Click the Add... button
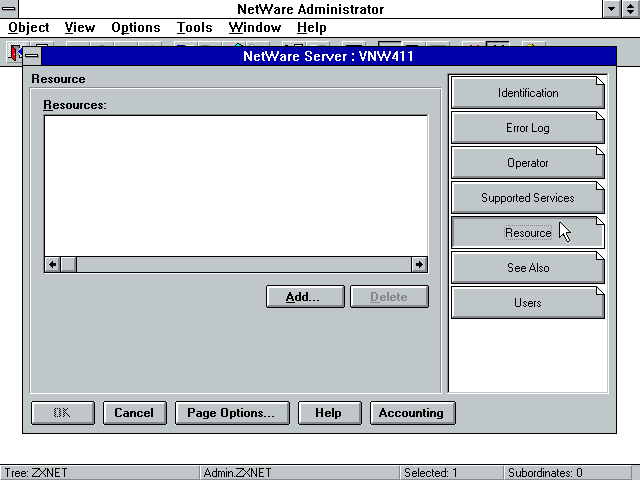Viewport: 640px width, 480px height. 305,297
